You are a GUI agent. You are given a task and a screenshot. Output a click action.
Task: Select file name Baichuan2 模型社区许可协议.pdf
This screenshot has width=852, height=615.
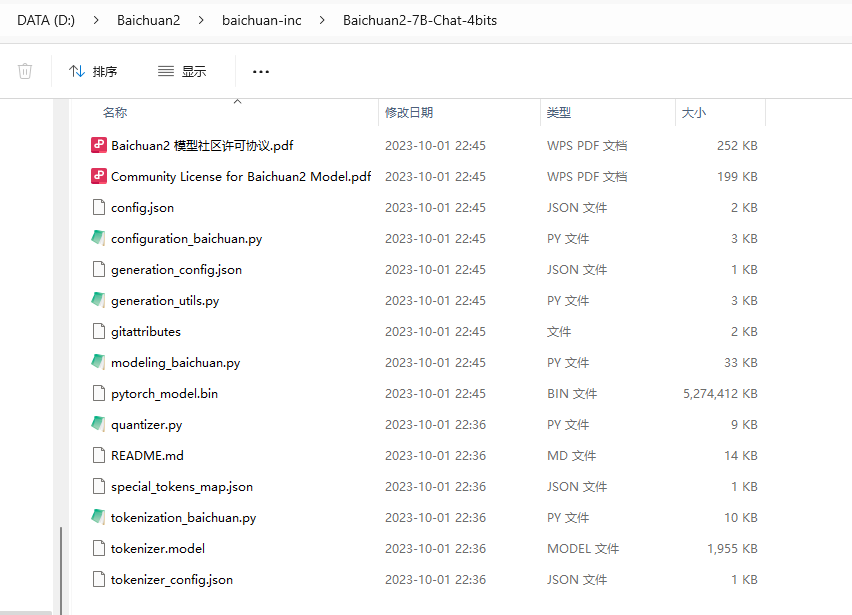pyautogui.click(x=202, y=146)
